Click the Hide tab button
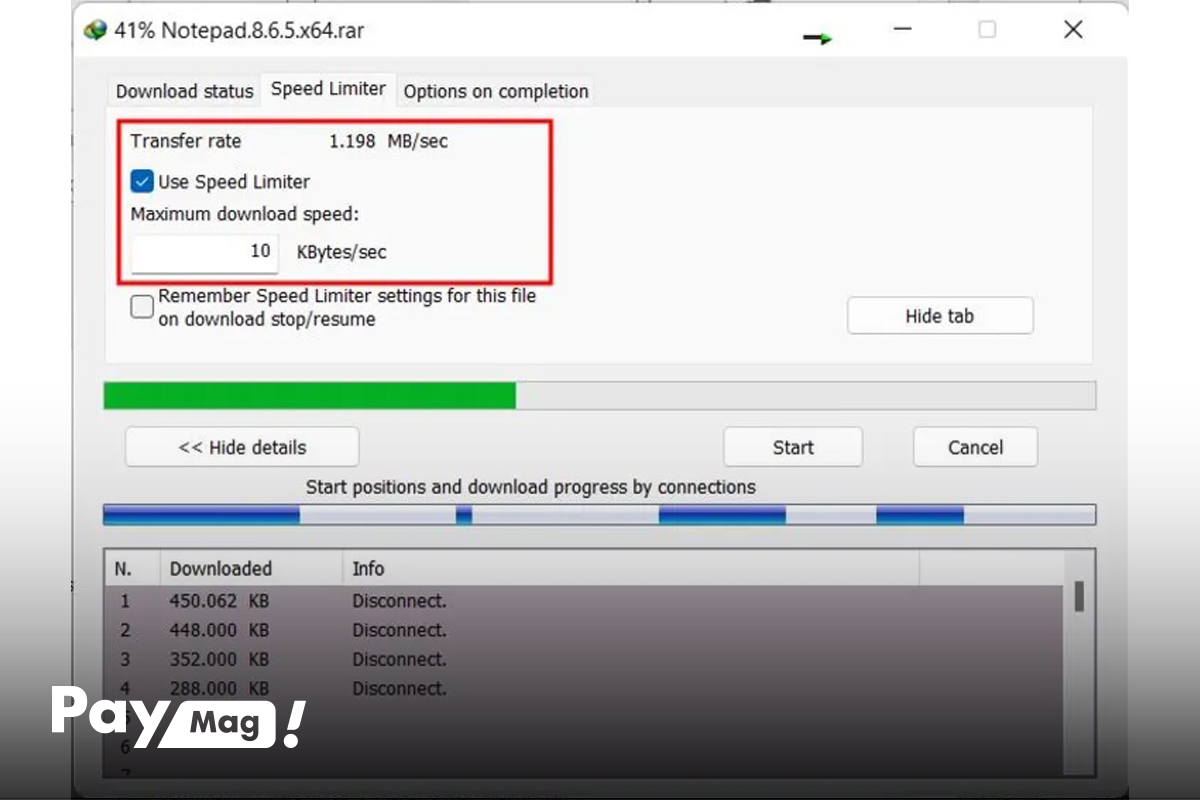The width and height of the screenshot is (1200, 800). (940, 316)
